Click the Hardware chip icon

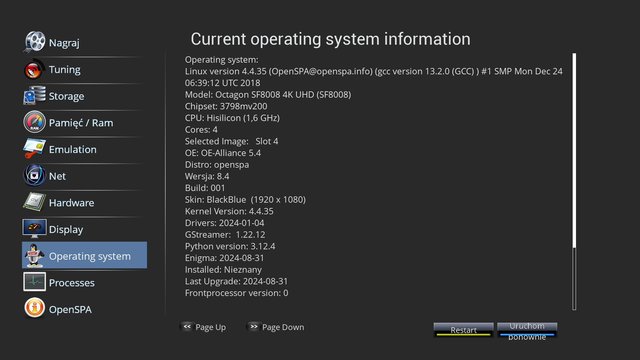point(34,202)
